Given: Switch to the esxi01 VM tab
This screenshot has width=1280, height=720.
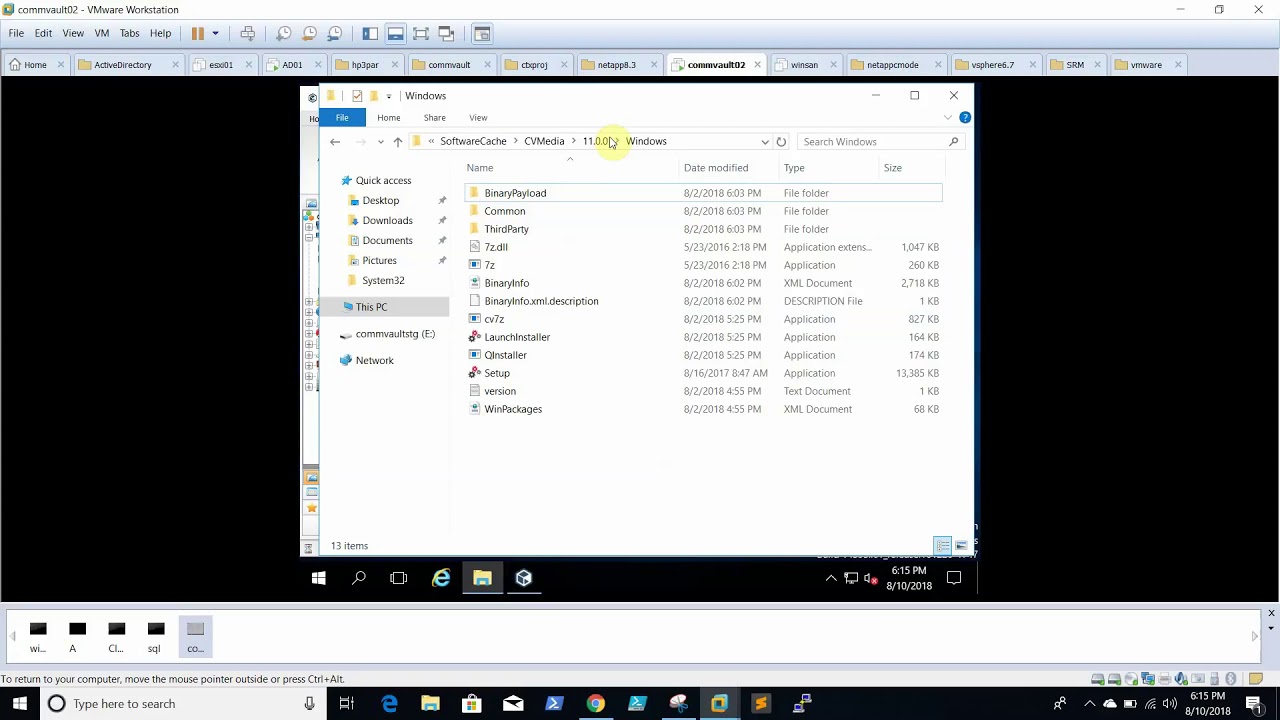Looking at the screenshot, I should click(221, 65).
